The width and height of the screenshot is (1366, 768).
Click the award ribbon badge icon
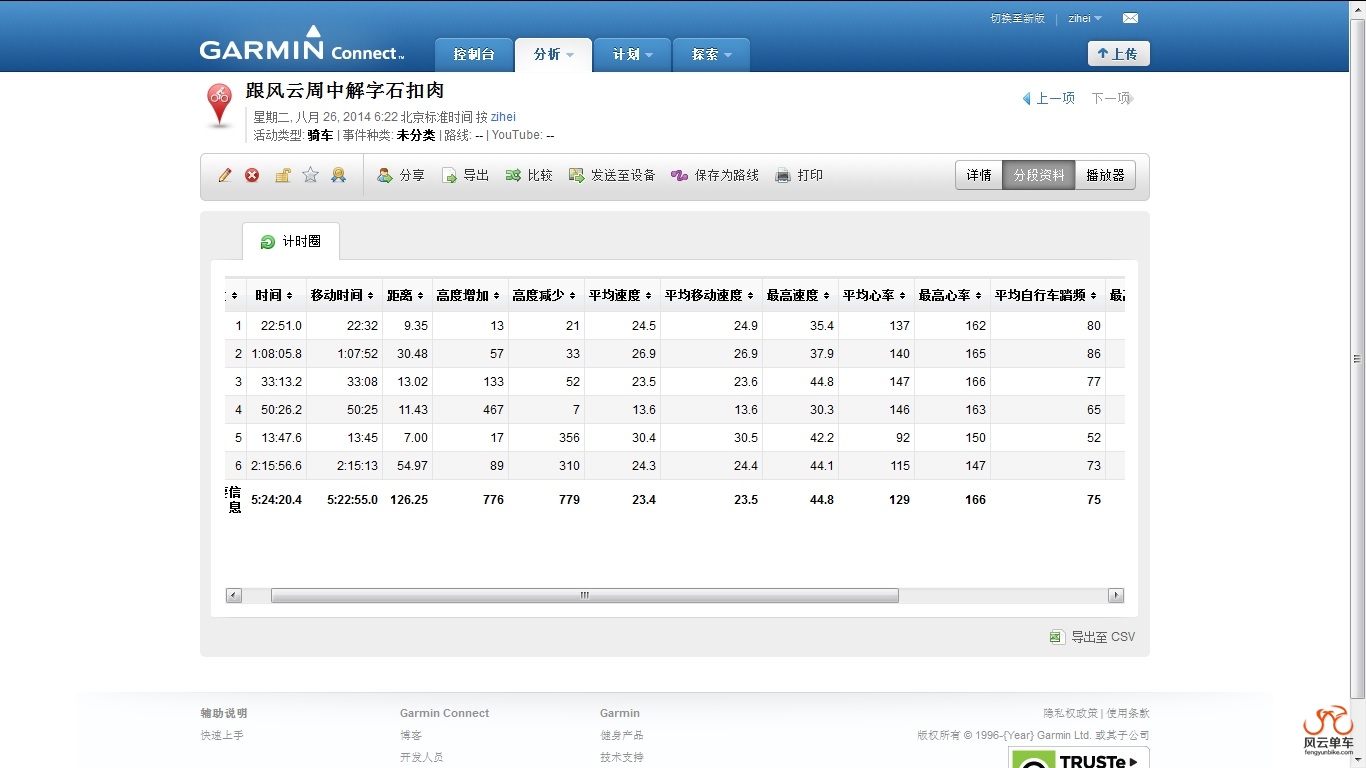click(339, 175)
